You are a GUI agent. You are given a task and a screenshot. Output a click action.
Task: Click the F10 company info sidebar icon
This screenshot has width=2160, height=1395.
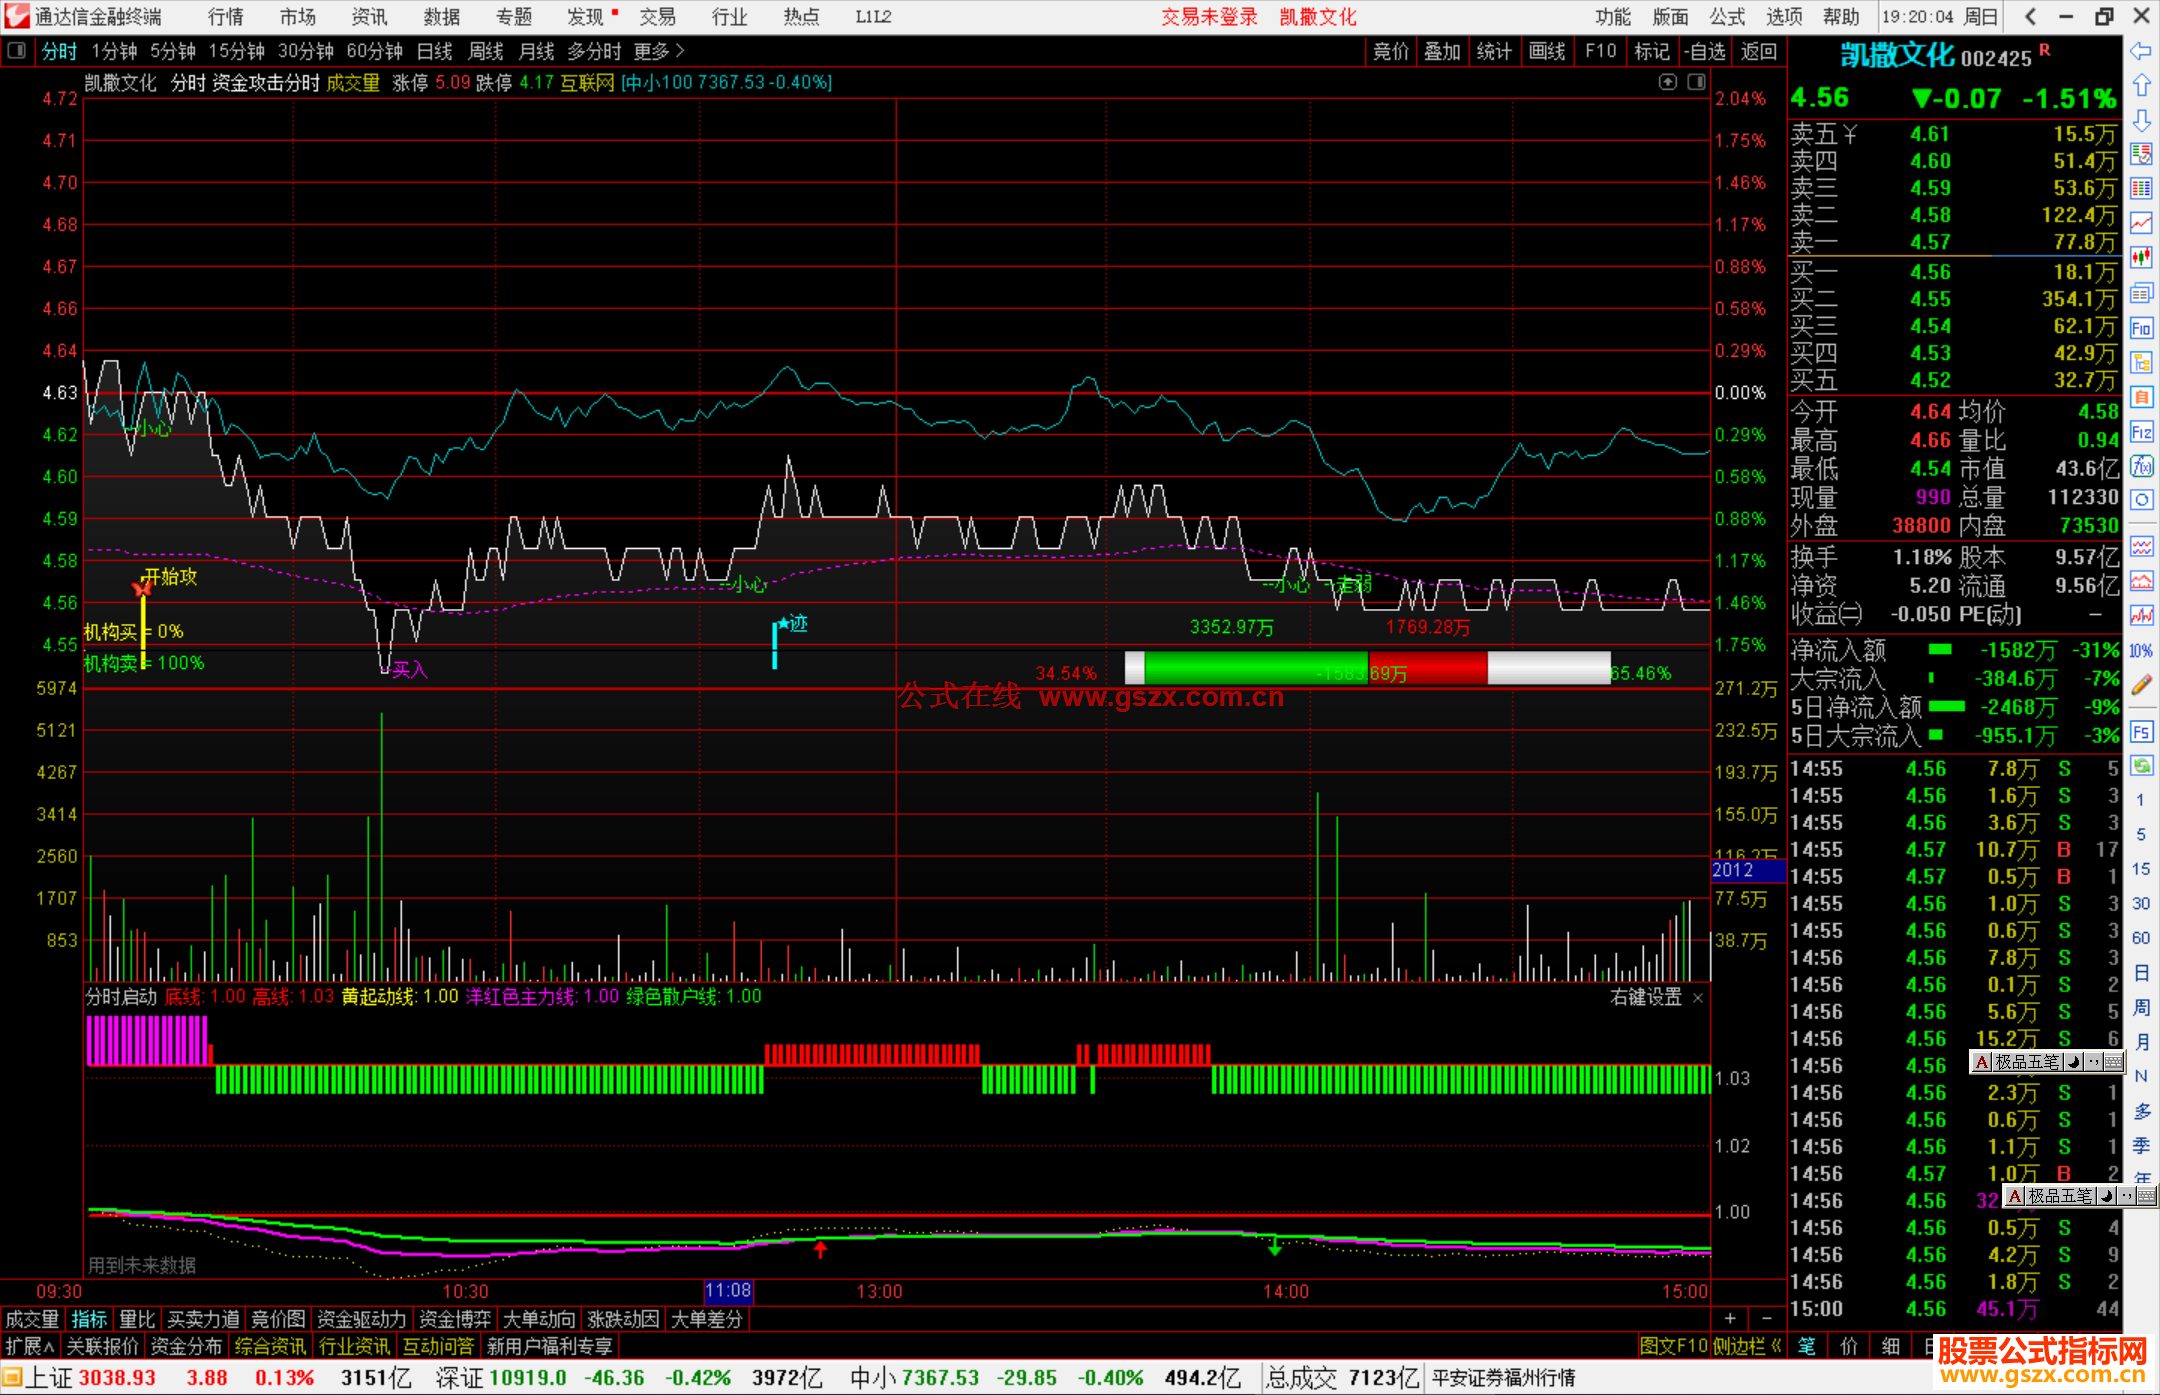(x=2141, y=328)
